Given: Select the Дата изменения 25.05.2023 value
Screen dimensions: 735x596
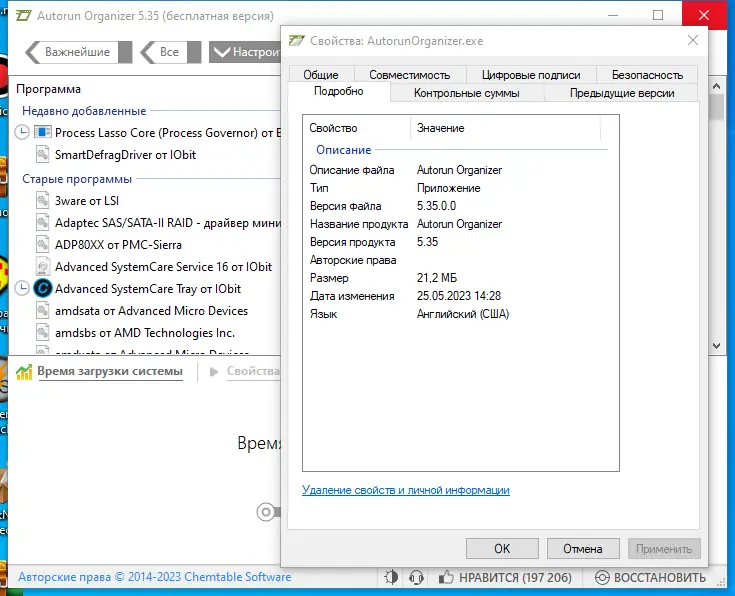Looking at the screenshot, I should click(x=458, y=296).
